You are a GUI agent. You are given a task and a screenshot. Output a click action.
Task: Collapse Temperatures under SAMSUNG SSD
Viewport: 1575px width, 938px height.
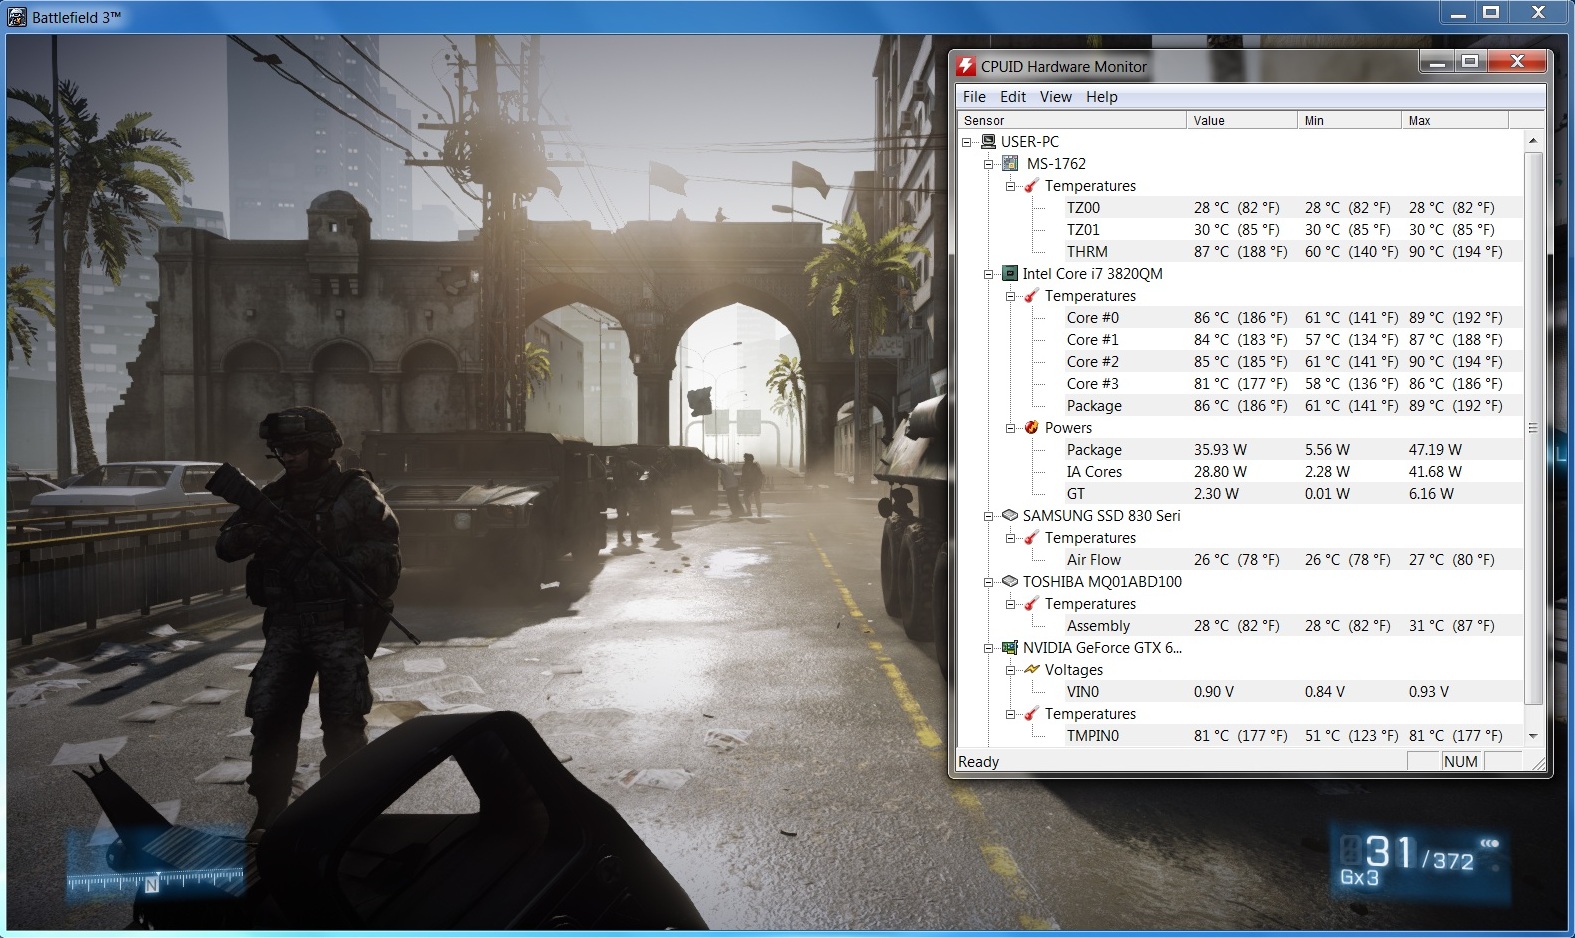[1011, 538]
